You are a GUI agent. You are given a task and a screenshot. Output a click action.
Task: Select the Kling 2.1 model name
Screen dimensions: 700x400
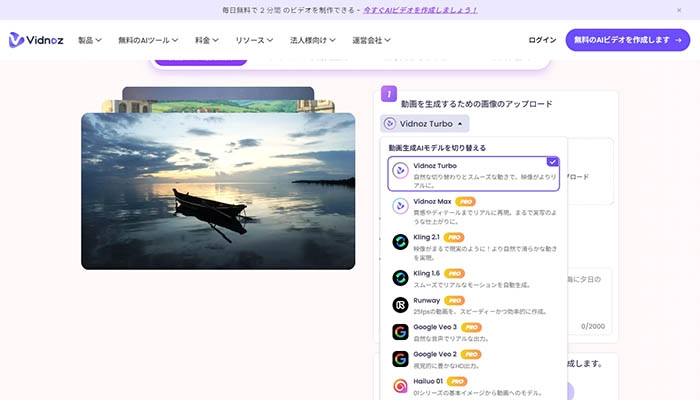tap(426, 237)
